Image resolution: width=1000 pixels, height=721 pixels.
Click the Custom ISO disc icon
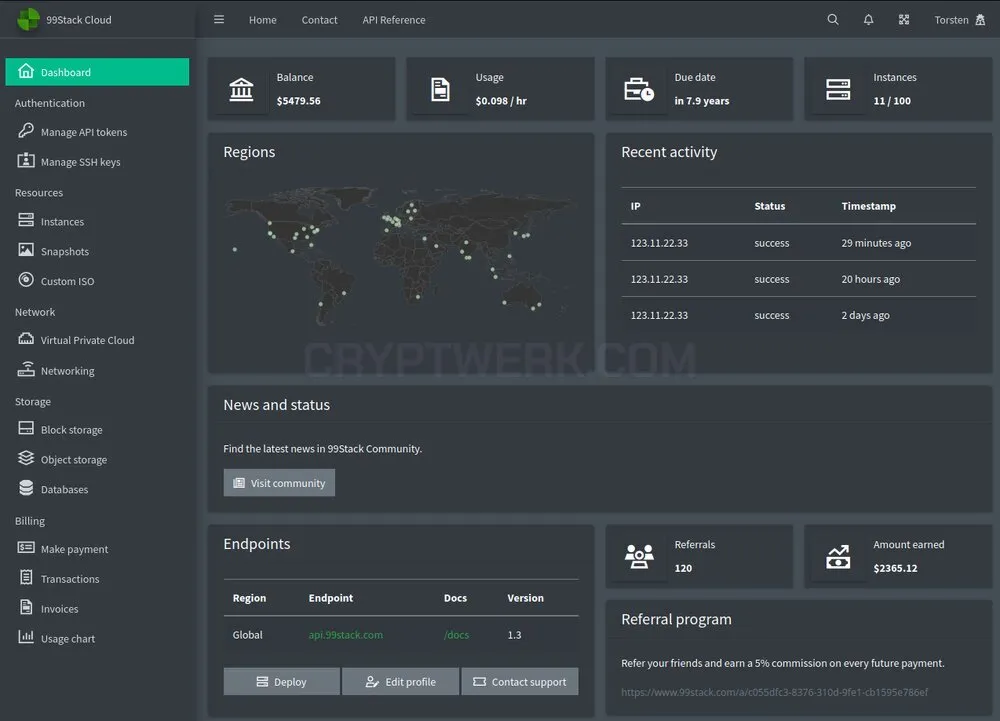click(26, 279)
